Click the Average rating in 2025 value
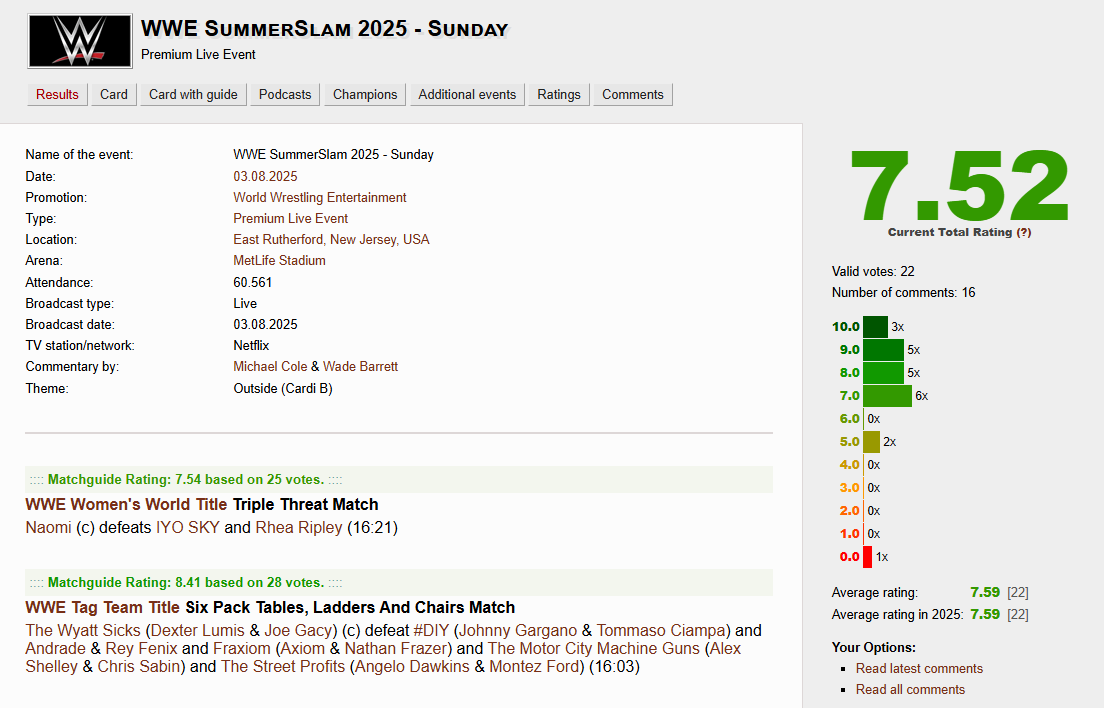 [x=984, y=614]
